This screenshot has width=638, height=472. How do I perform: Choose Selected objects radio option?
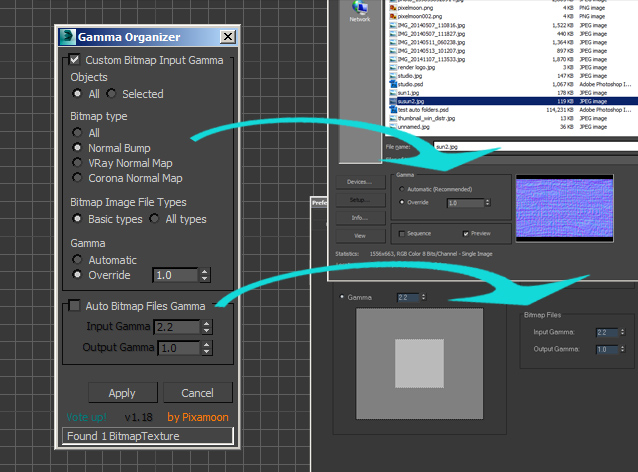pyautogui.click(x=112, y=94)
